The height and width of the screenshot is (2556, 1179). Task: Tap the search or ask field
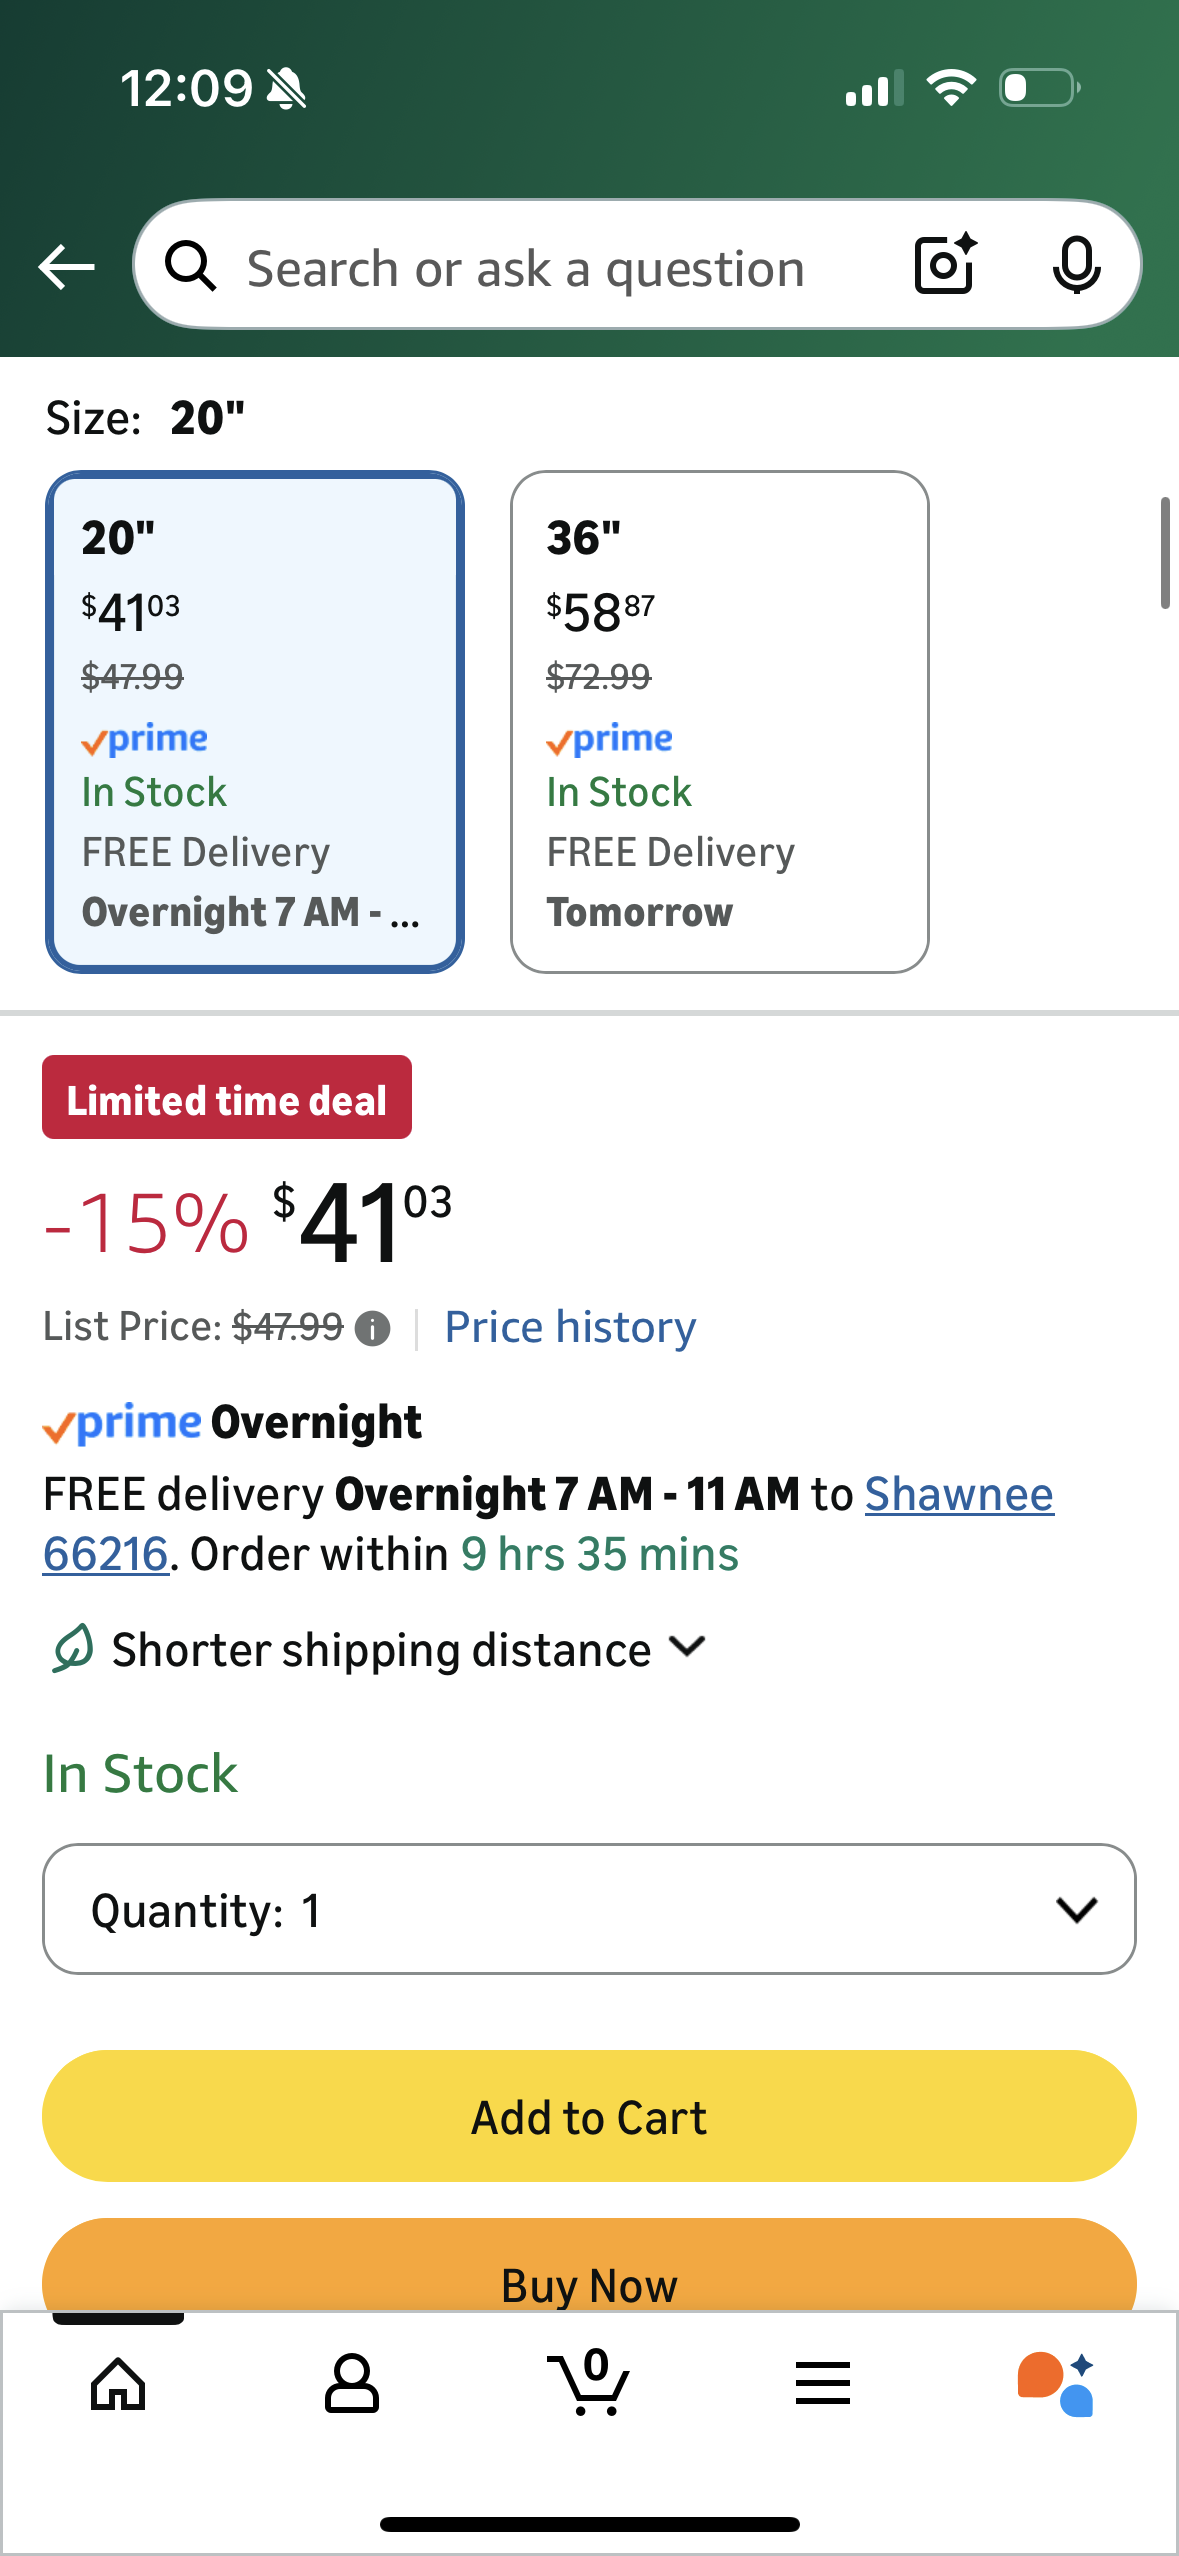click(526, 269)
